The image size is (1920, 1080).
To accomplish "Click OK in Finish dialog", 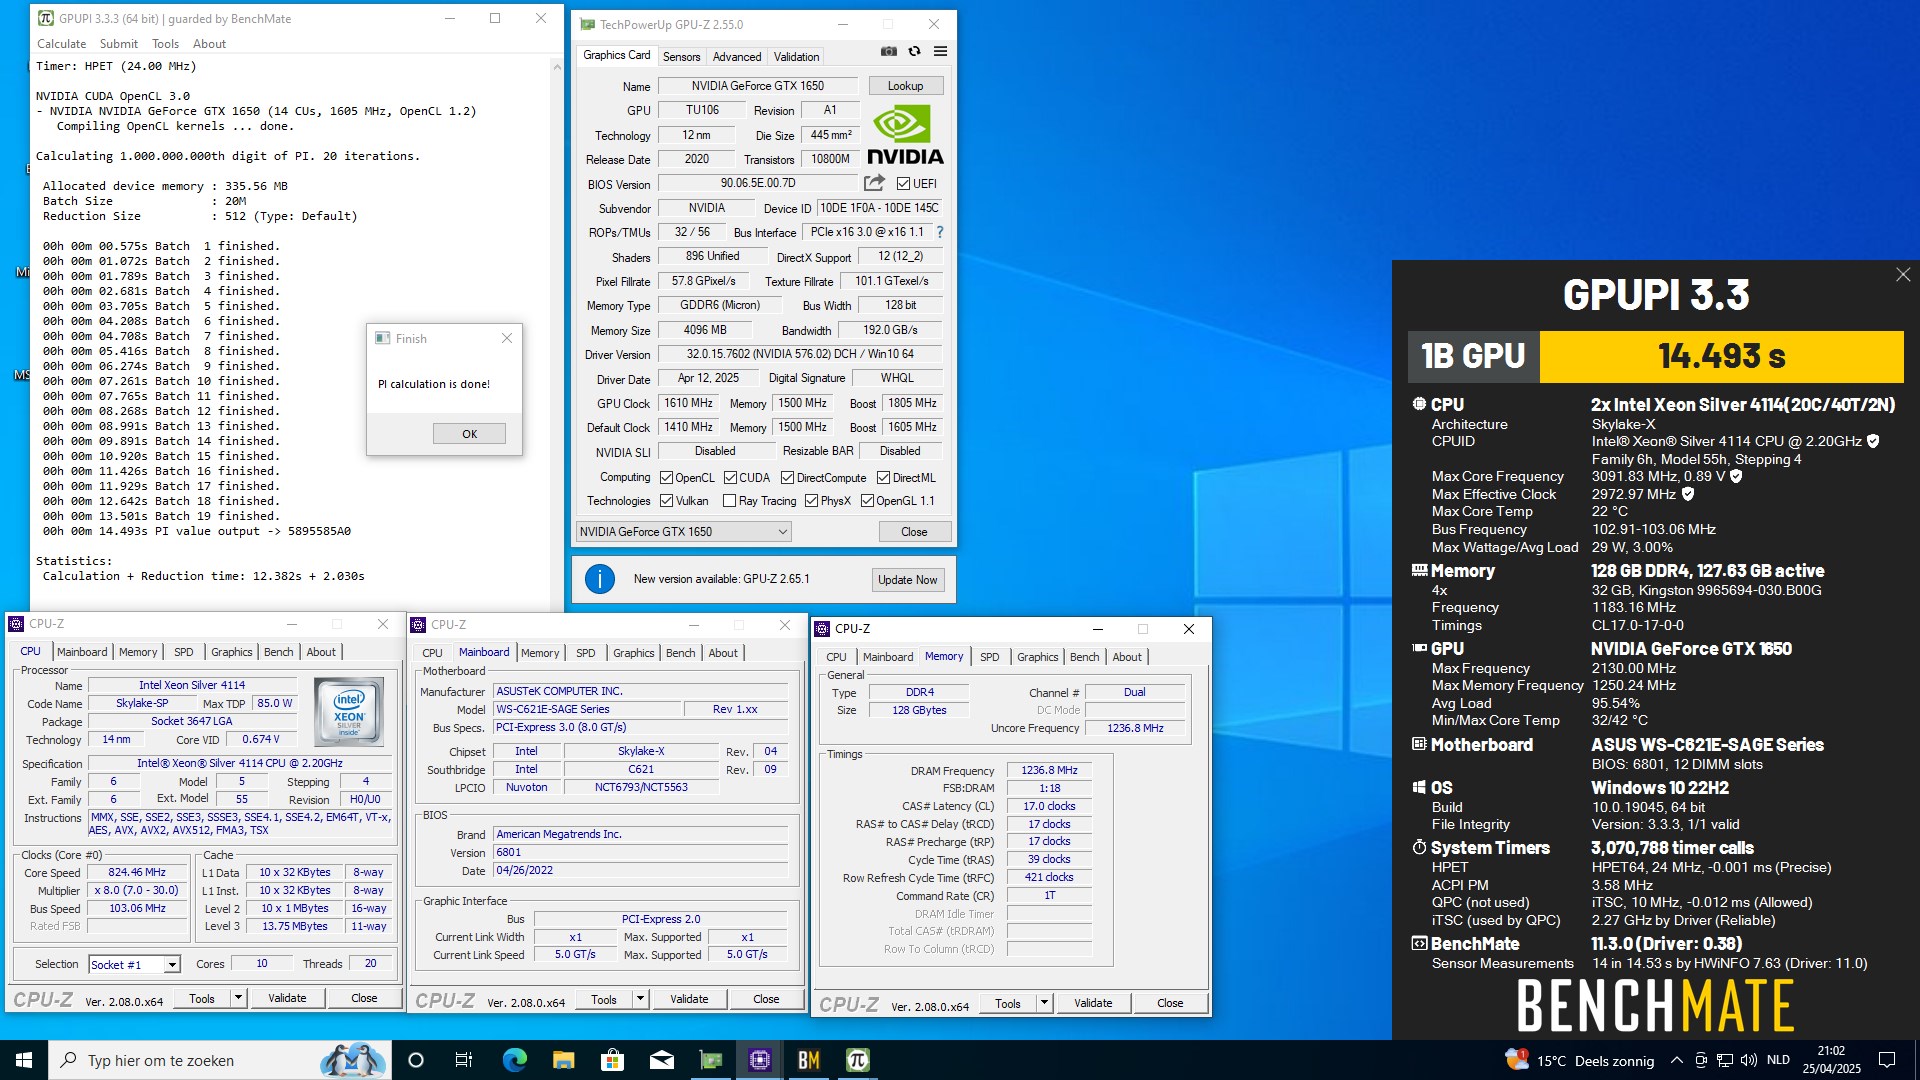I will (469, 434).
